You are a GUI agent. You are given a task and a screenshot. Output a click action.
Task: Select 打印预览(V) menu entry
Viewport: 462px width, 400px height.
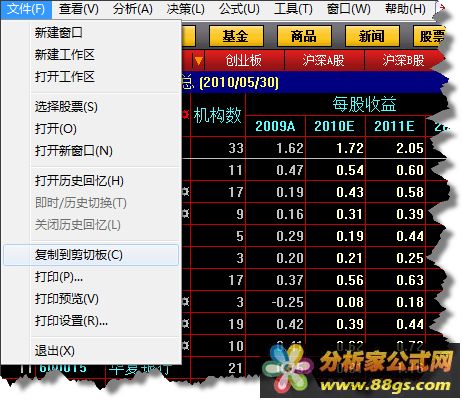point(91,299)
